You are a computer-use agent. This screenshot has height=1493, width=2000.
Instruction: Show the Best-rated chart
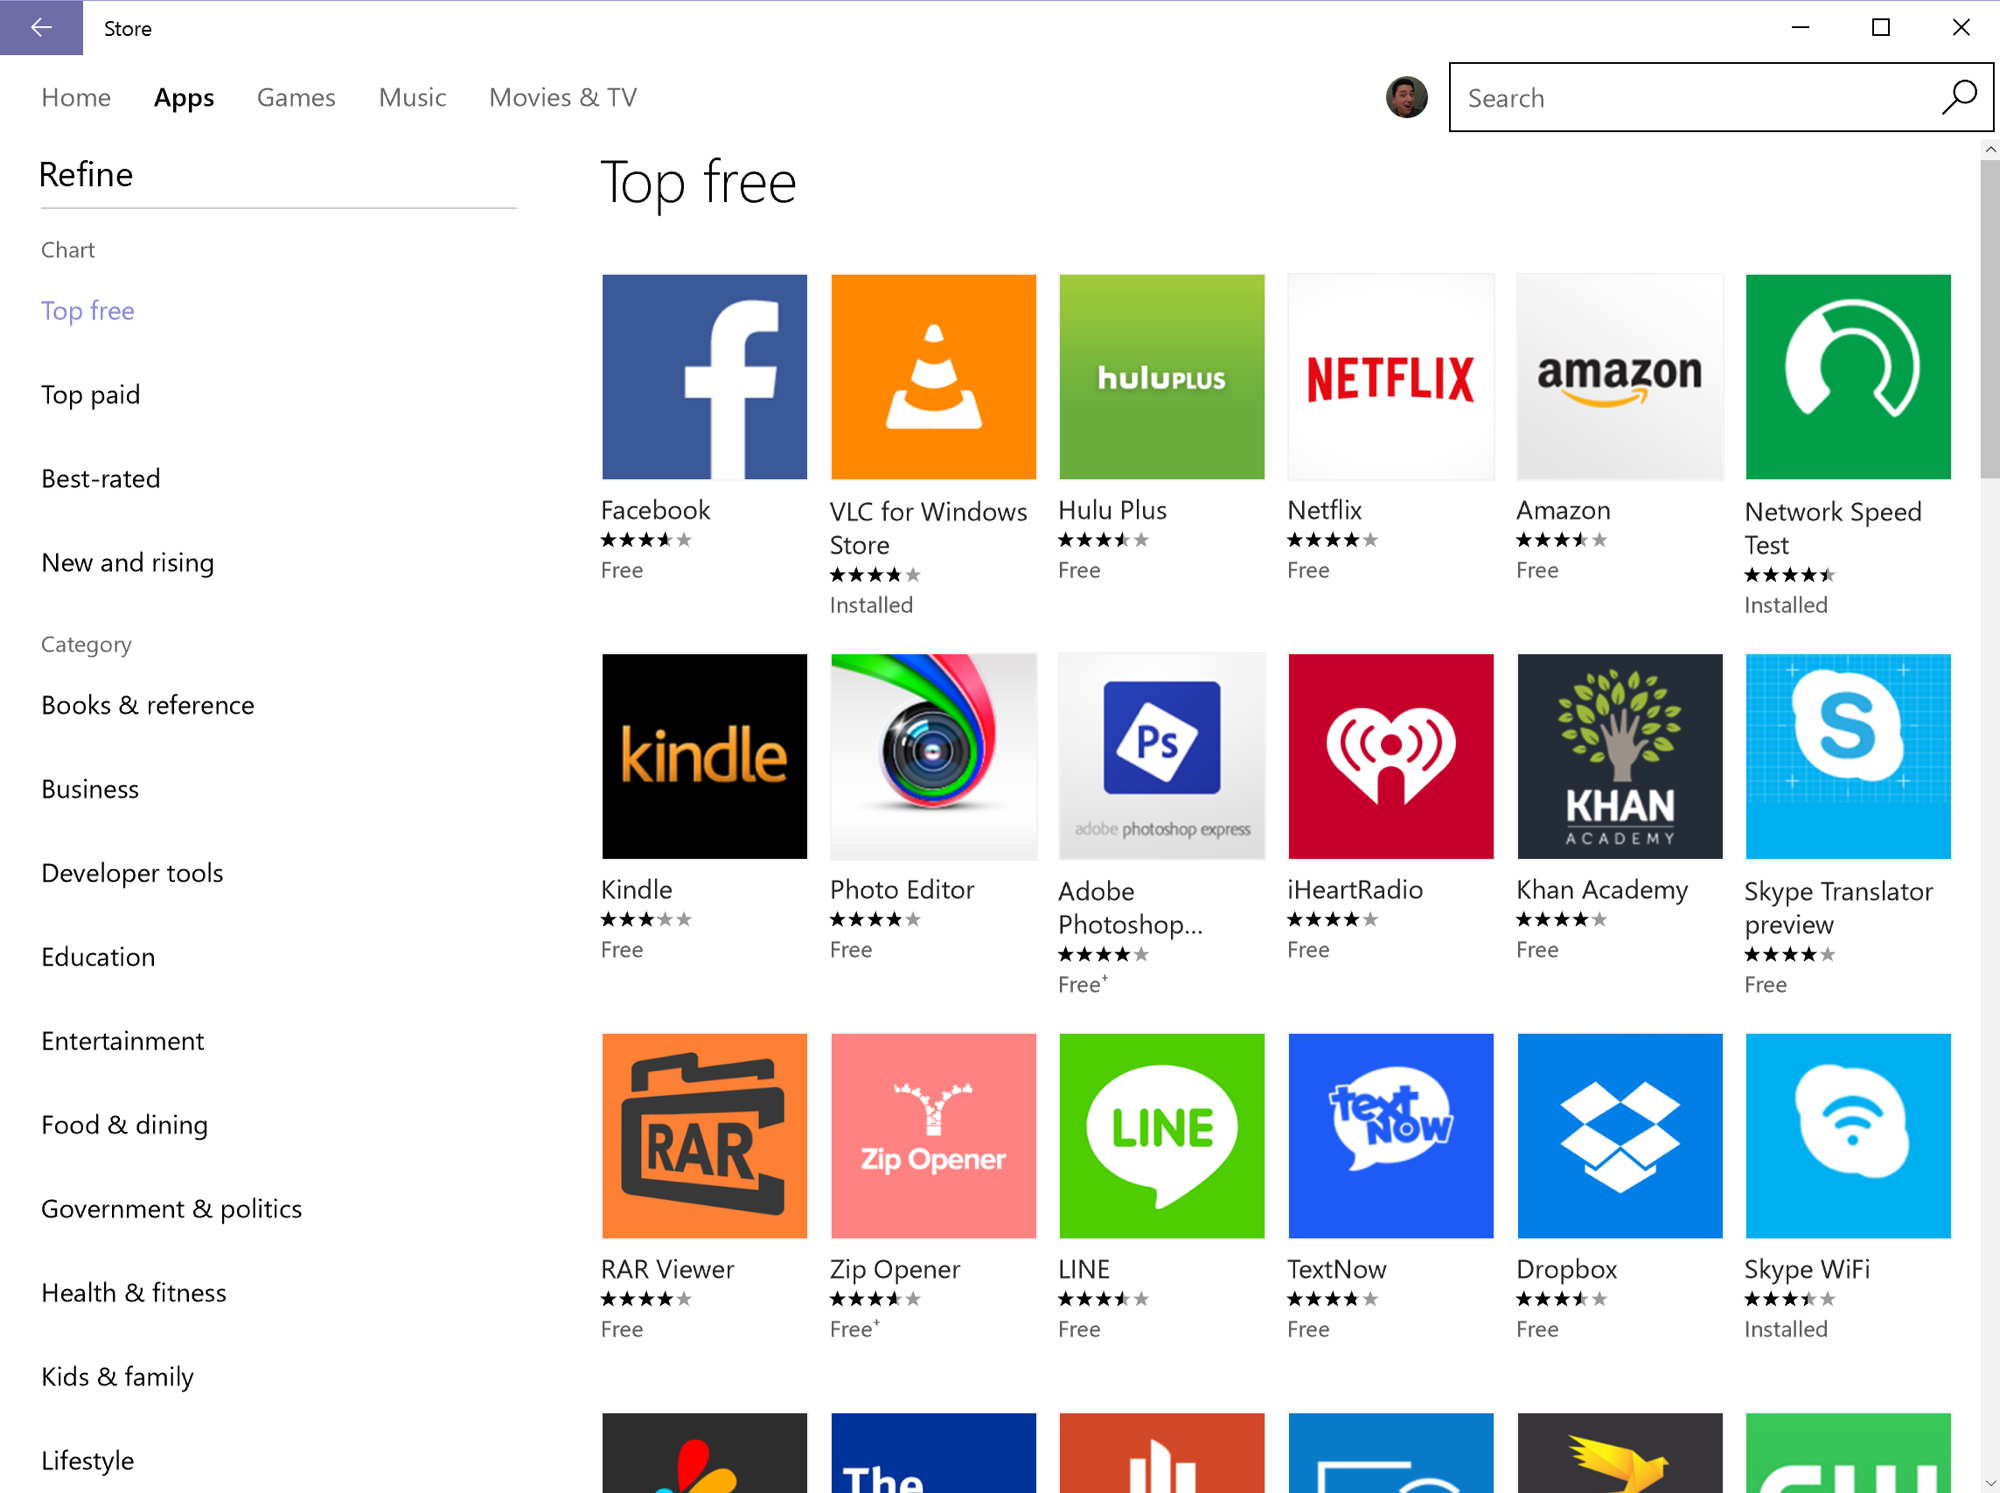pyautogui.click(x=101, y=479)
